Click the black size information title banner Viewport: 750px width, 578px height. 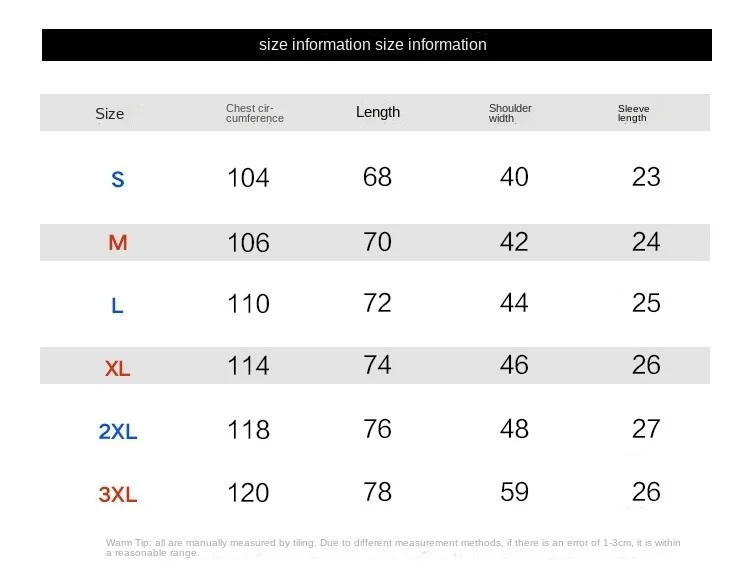(375, 45)
